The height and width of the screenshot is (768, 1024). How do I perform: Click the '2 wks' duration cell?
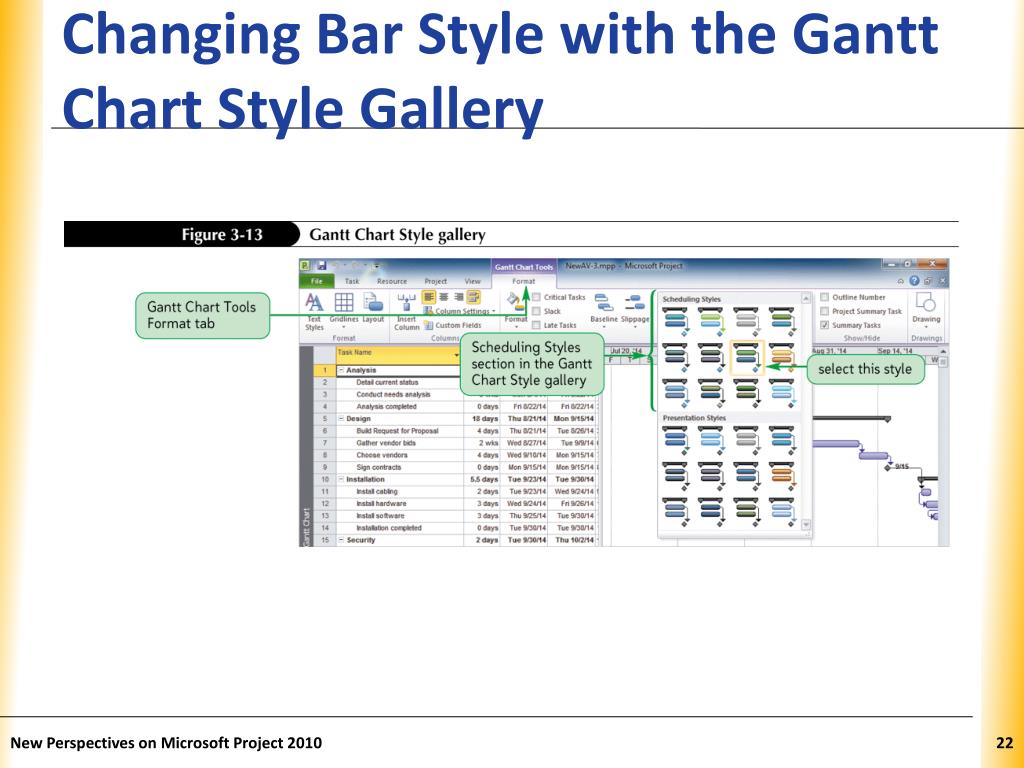[483, 443]
